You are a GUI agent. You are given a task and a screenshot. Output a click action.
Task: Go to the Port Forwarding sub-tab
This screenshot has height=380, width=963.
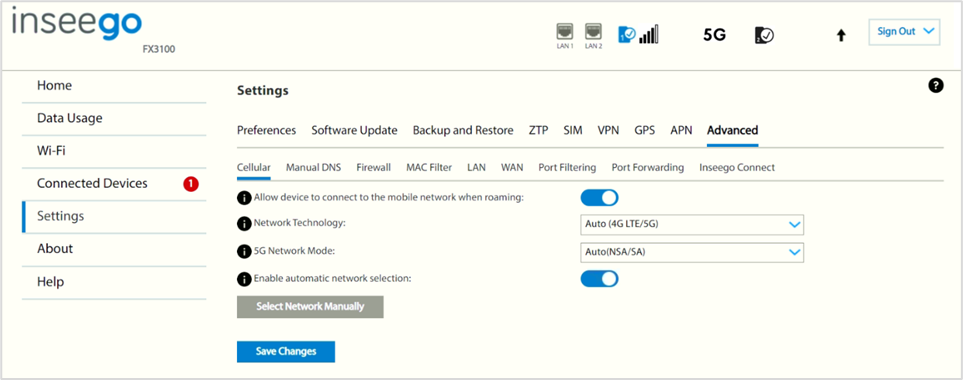click(x=648, y=168)
